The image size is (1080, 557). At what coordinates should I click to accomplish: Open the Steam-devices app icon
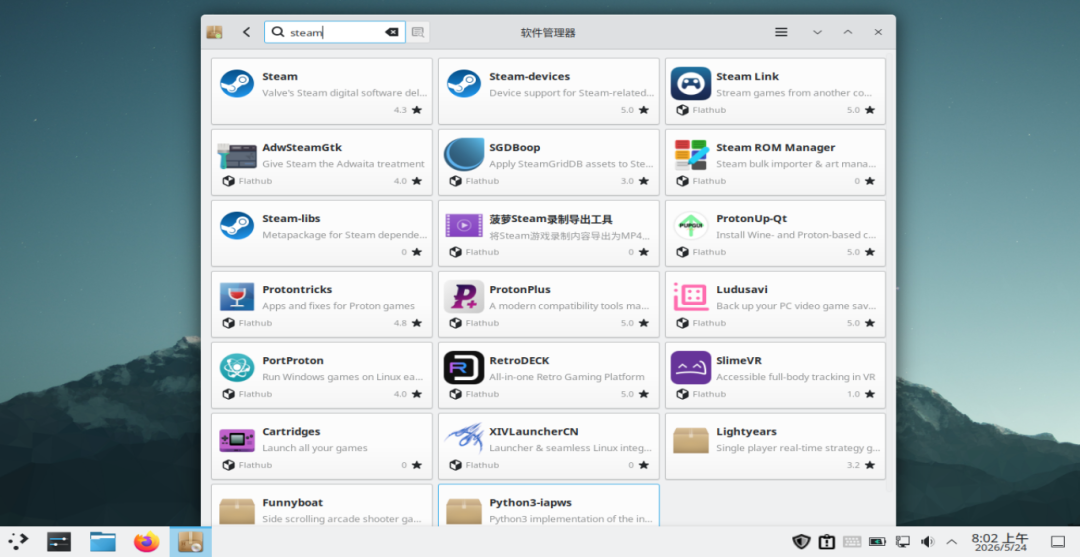[x=464, y=83]
